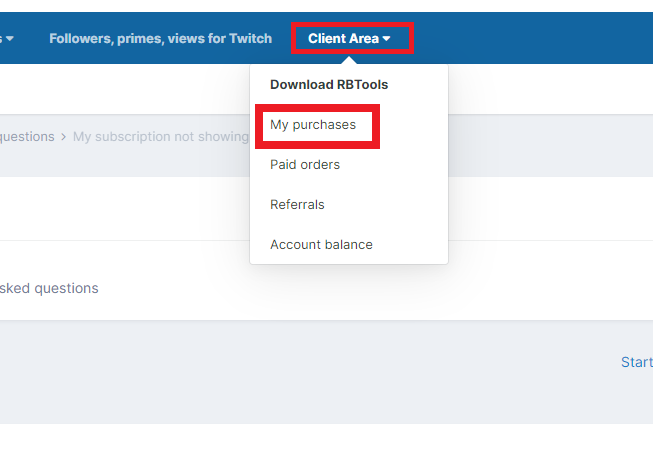
Task: Click 'My subscription not showing' breadcrumb text
Action: coord(160,137)
